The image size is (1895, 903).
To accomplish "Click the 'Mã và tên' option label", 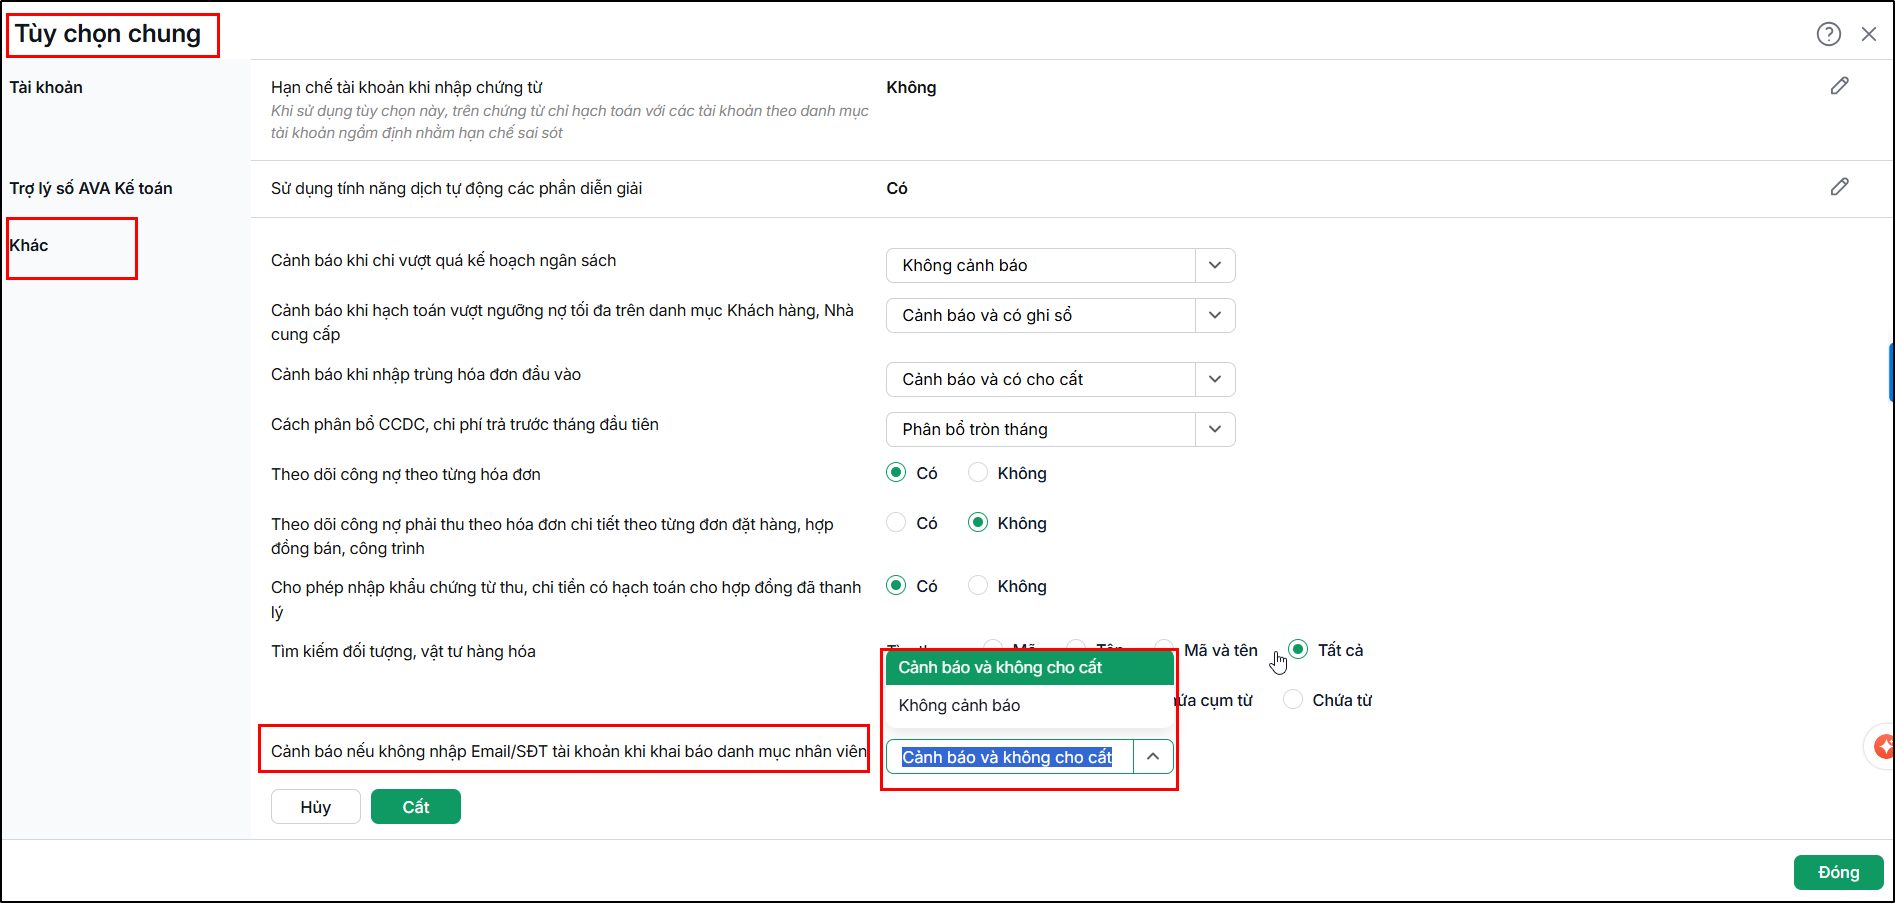I will tap(1221, 651).
